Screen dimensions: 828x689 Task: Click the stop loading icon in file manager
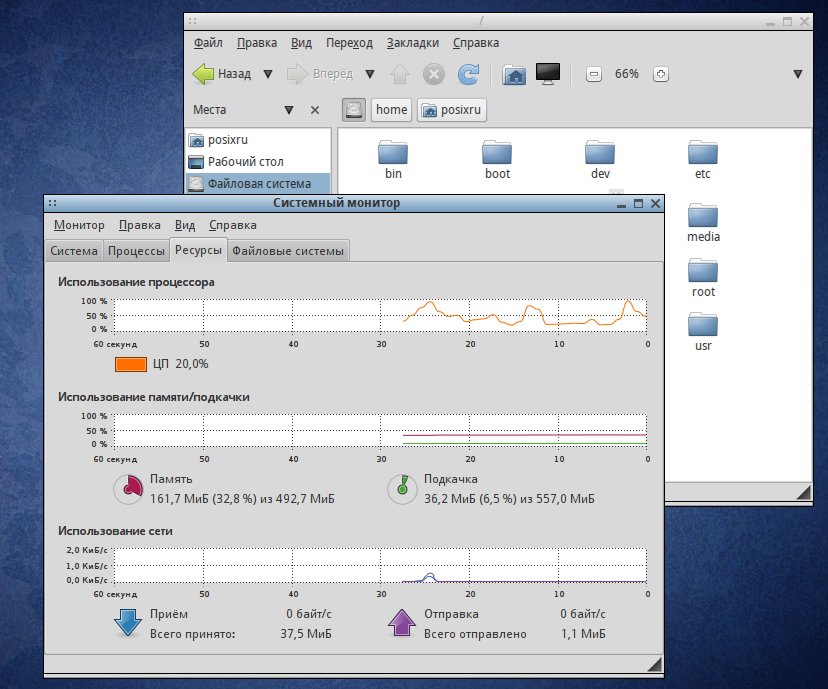434,74
